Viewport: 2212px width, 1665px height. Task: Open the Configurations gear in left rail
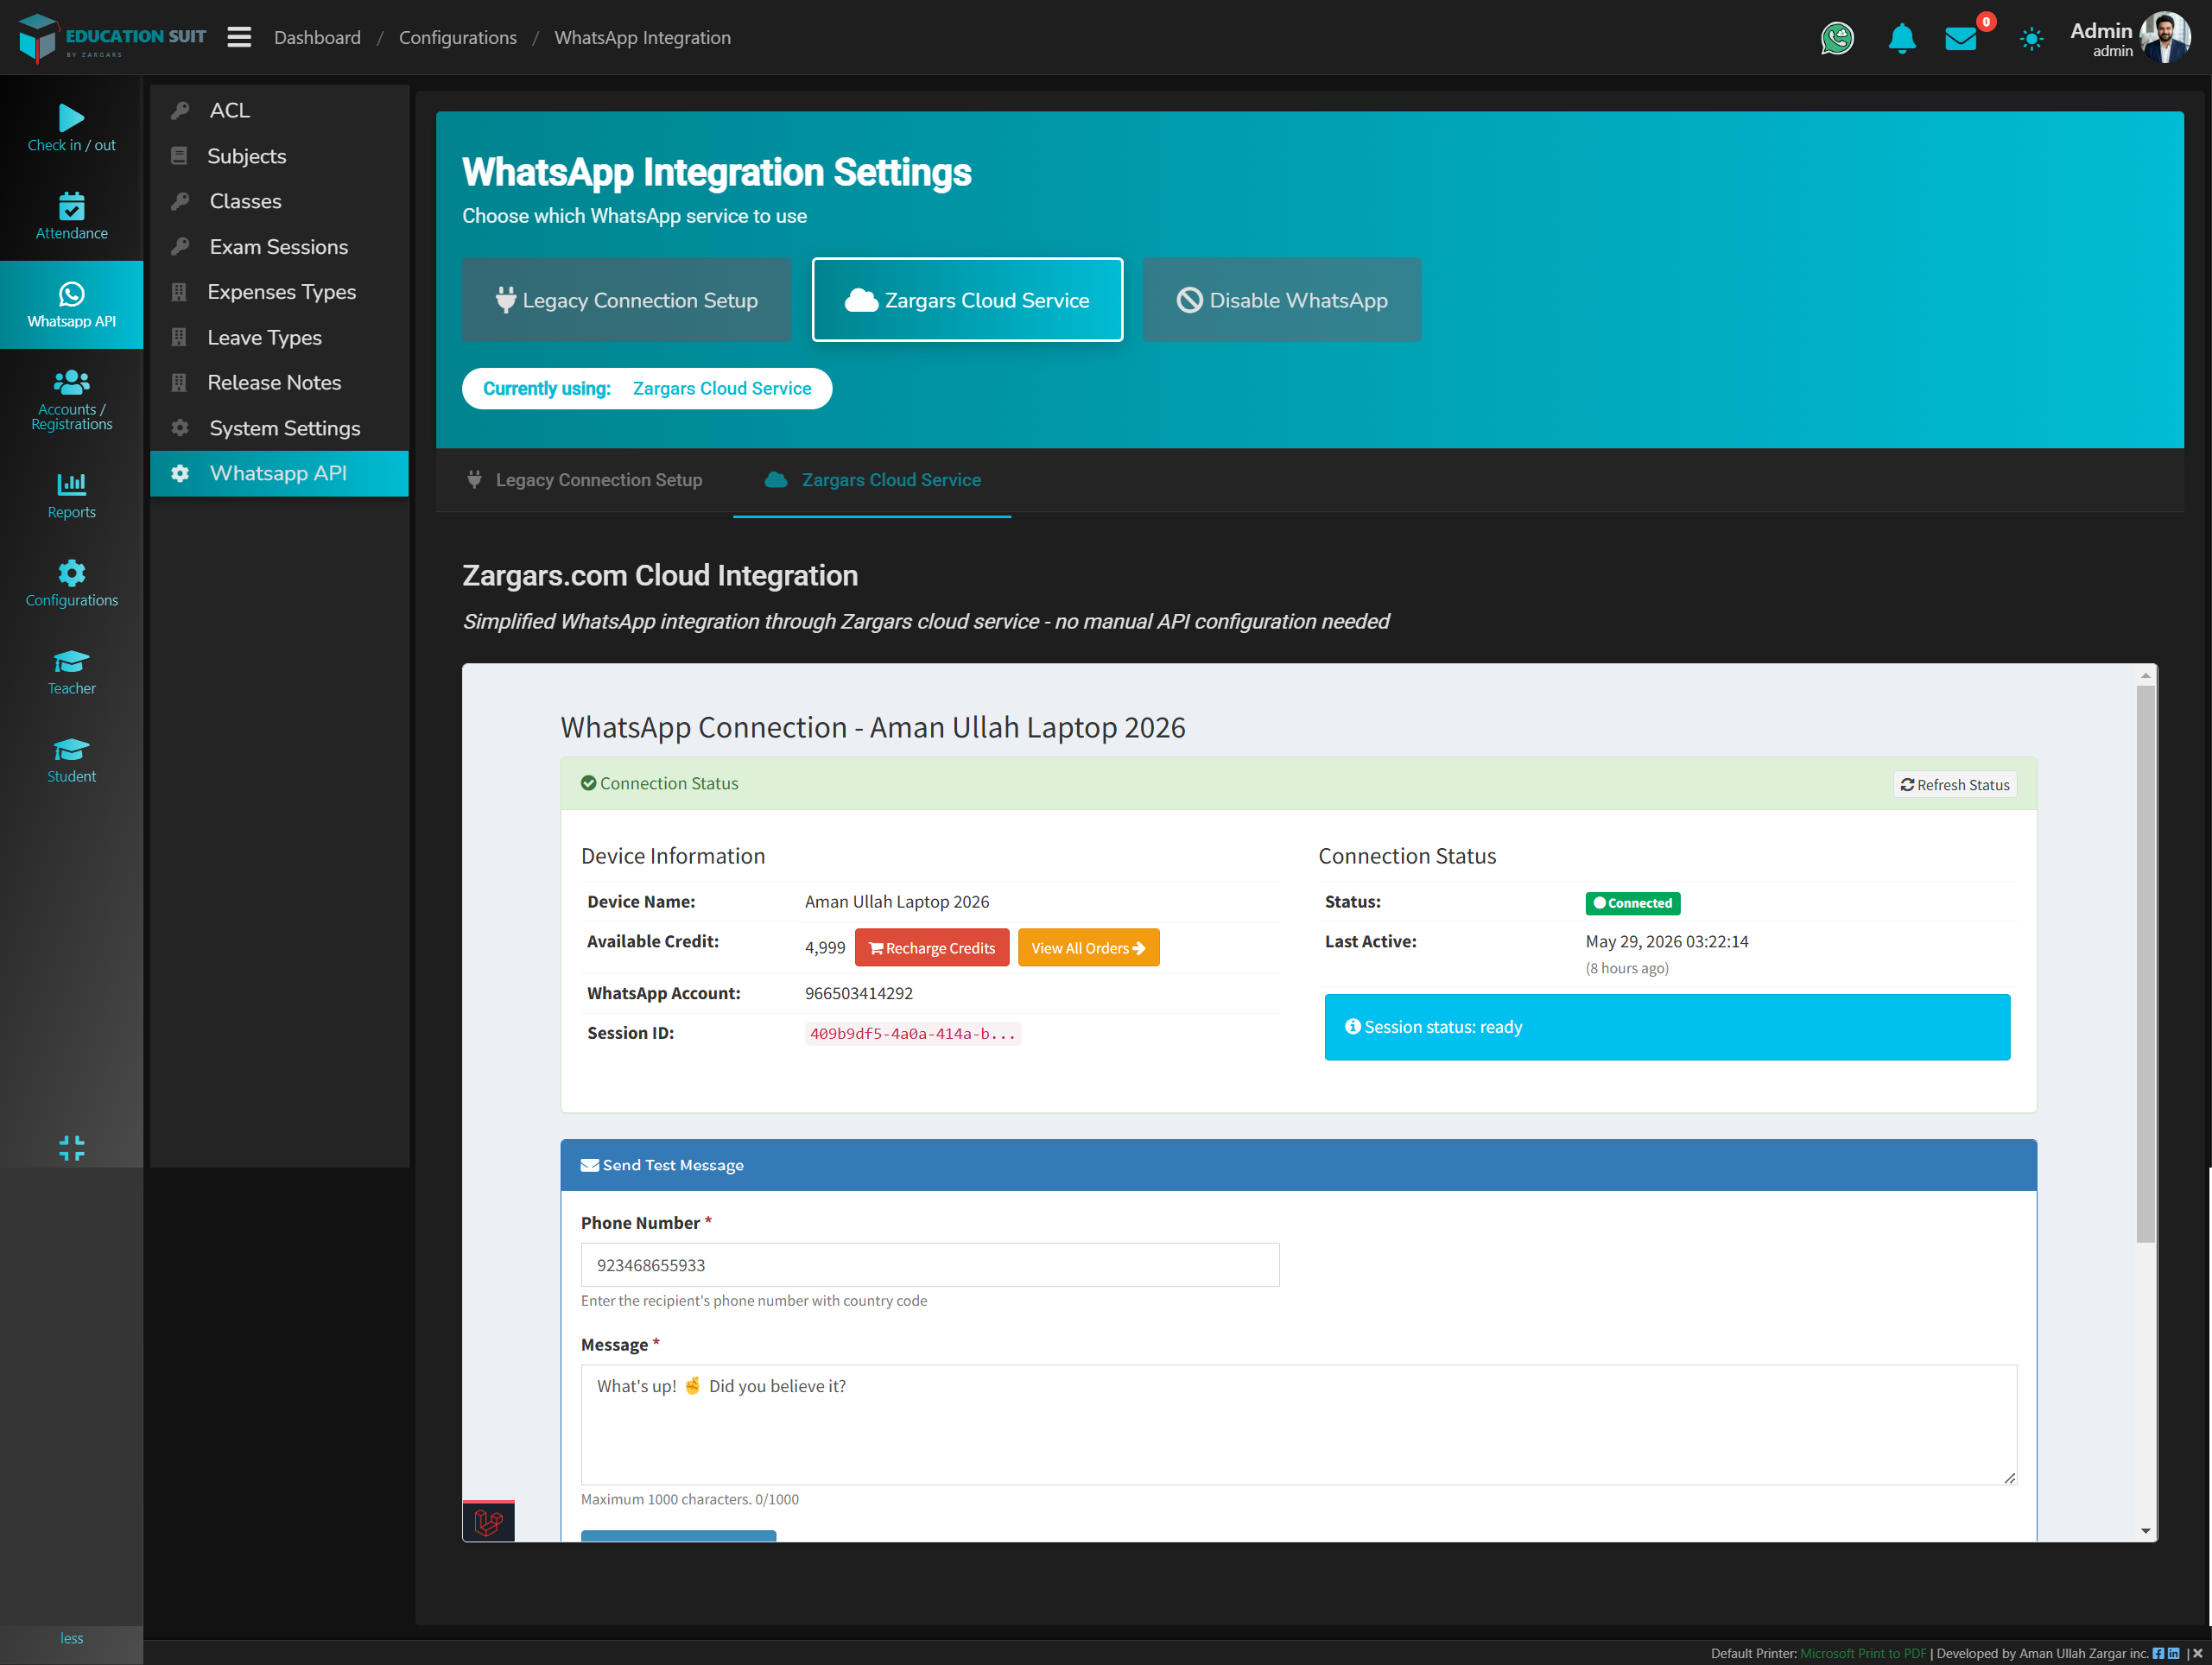click(x=71, y=584)
